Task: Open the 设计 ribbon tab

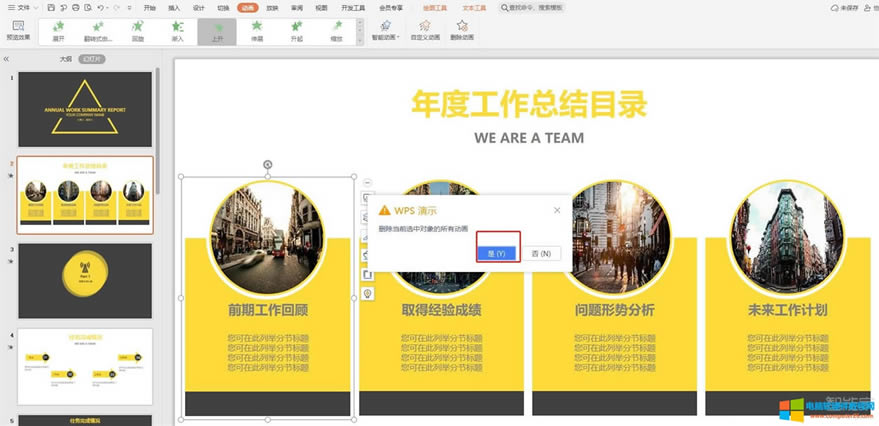Action: (x=199, y=7)
